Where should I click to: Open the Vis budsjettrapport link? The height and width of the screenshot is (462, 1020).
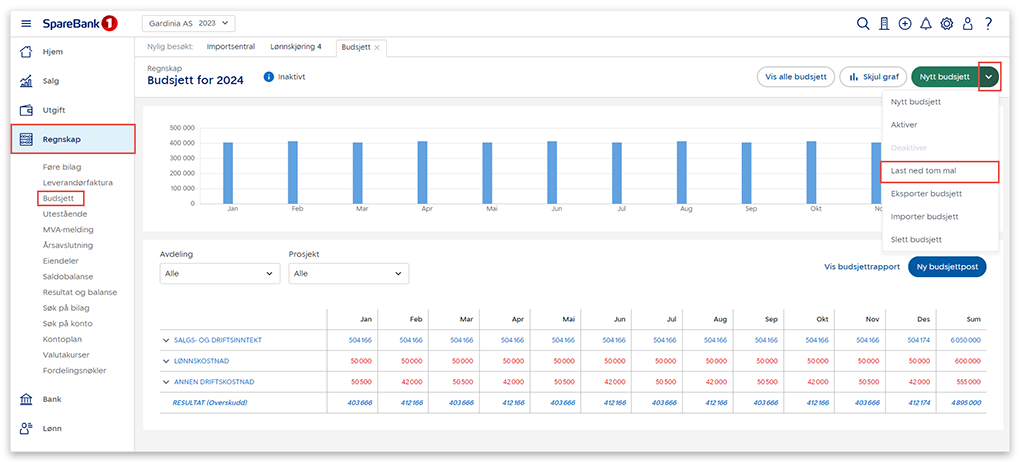click(860, 267)
